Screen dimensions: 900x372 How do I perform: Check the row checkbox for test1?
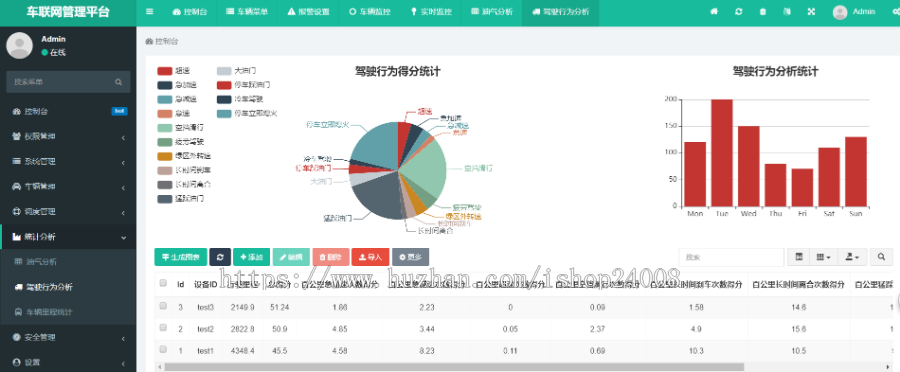tap(163, 349)
